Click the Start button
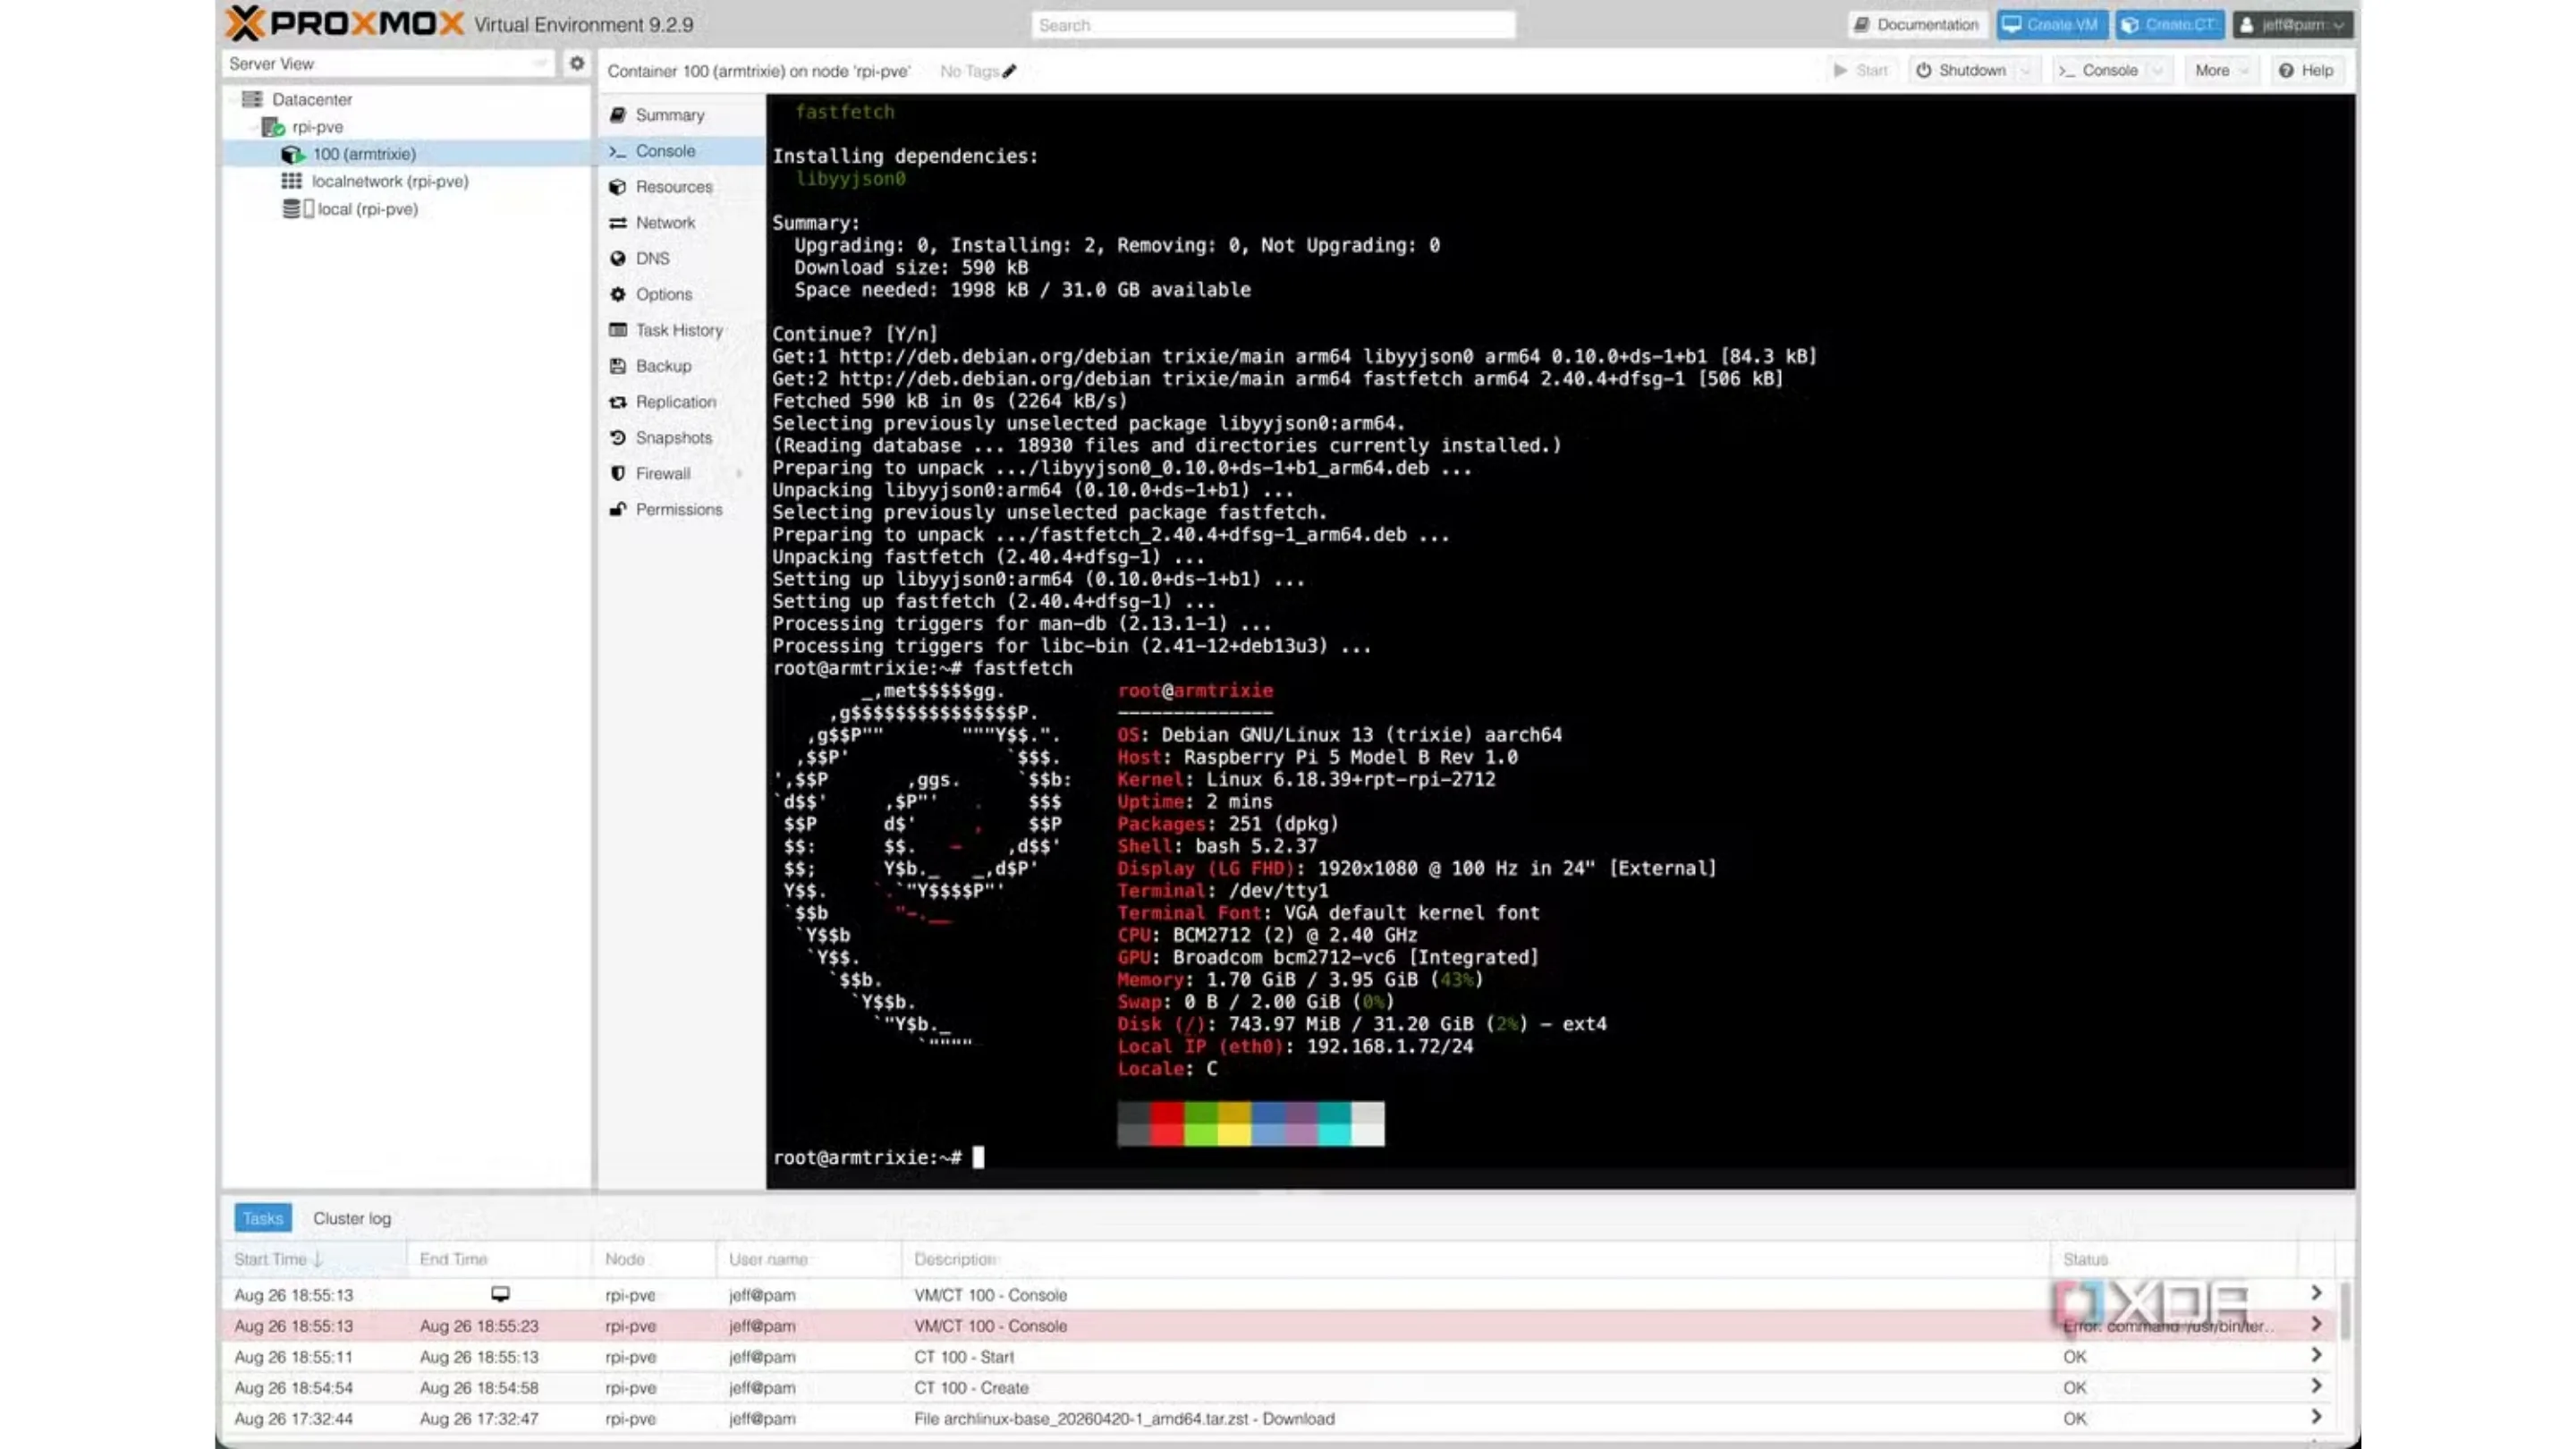This screenshot has width=2576, height=1449. click(x=1861, y=71)
